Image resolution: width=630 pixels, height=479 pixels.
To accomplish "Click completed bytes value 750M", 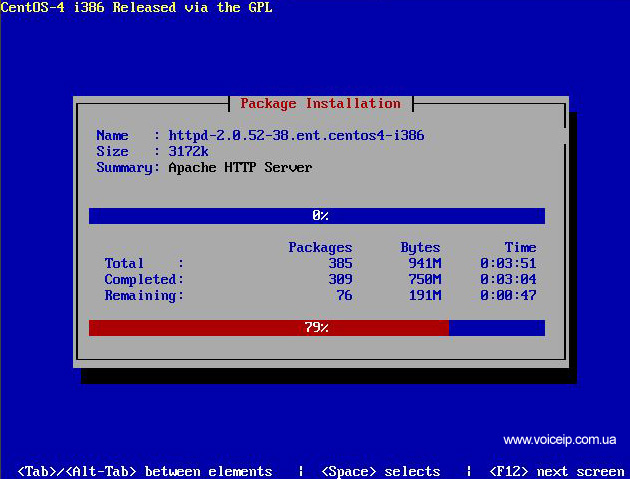I will coord(425,279).
